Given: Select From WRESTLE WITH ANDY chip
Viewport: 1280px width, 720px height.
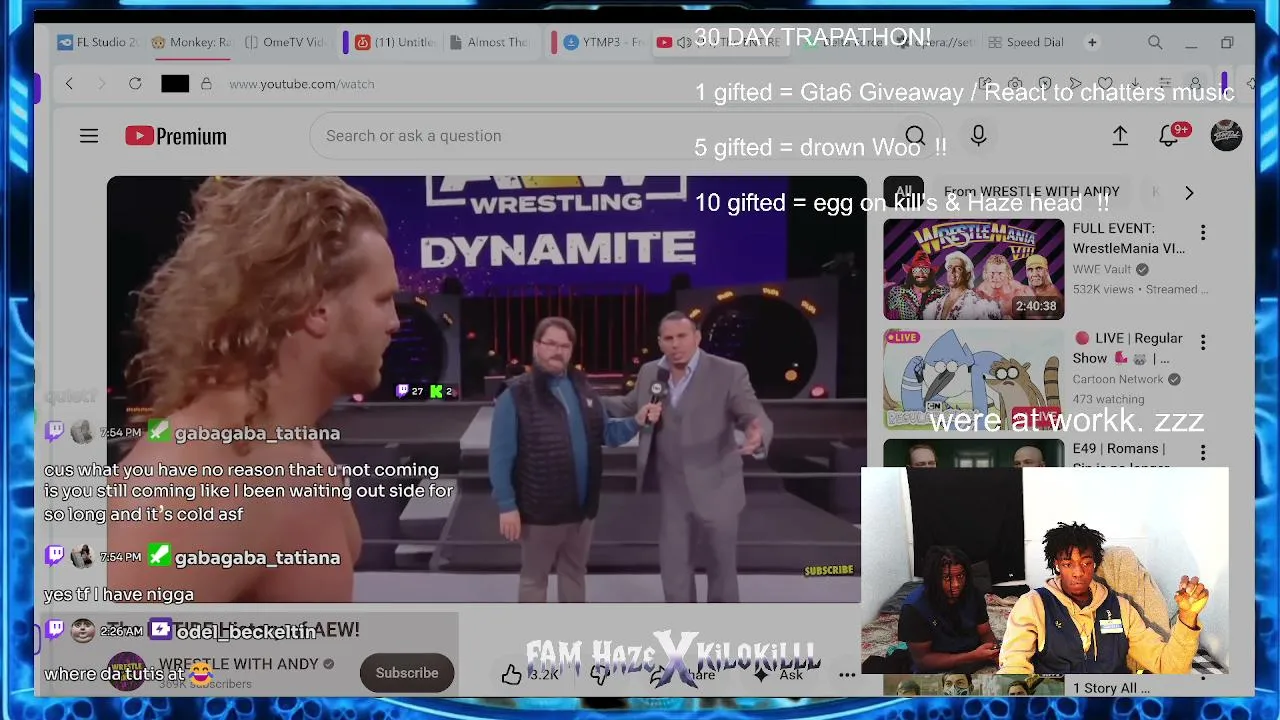Looking at the screenshot, I should (x=1032, y=192).
